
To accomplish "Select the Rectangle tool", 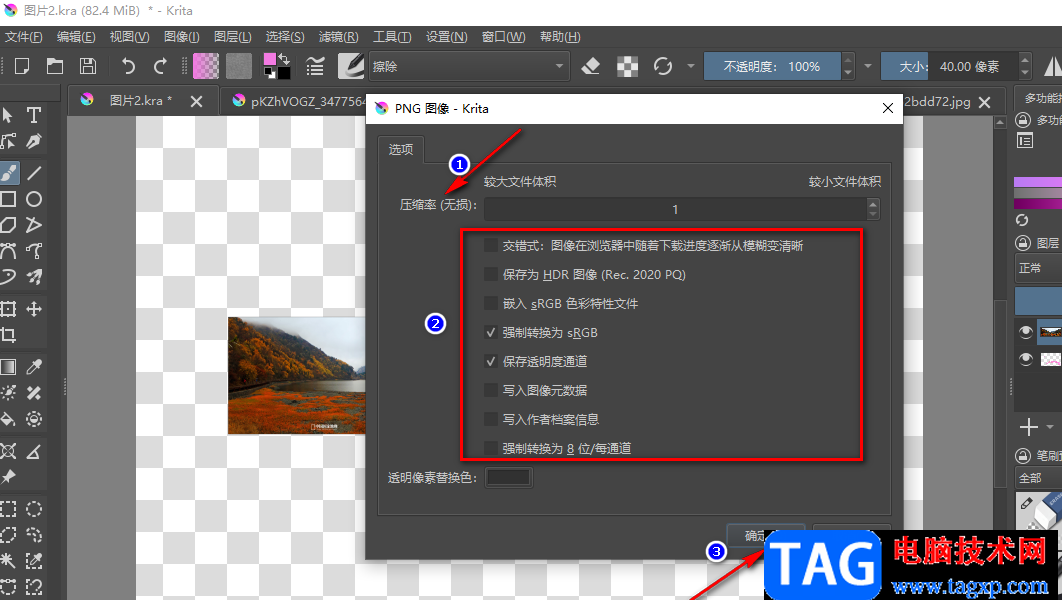I will point(8,199).
